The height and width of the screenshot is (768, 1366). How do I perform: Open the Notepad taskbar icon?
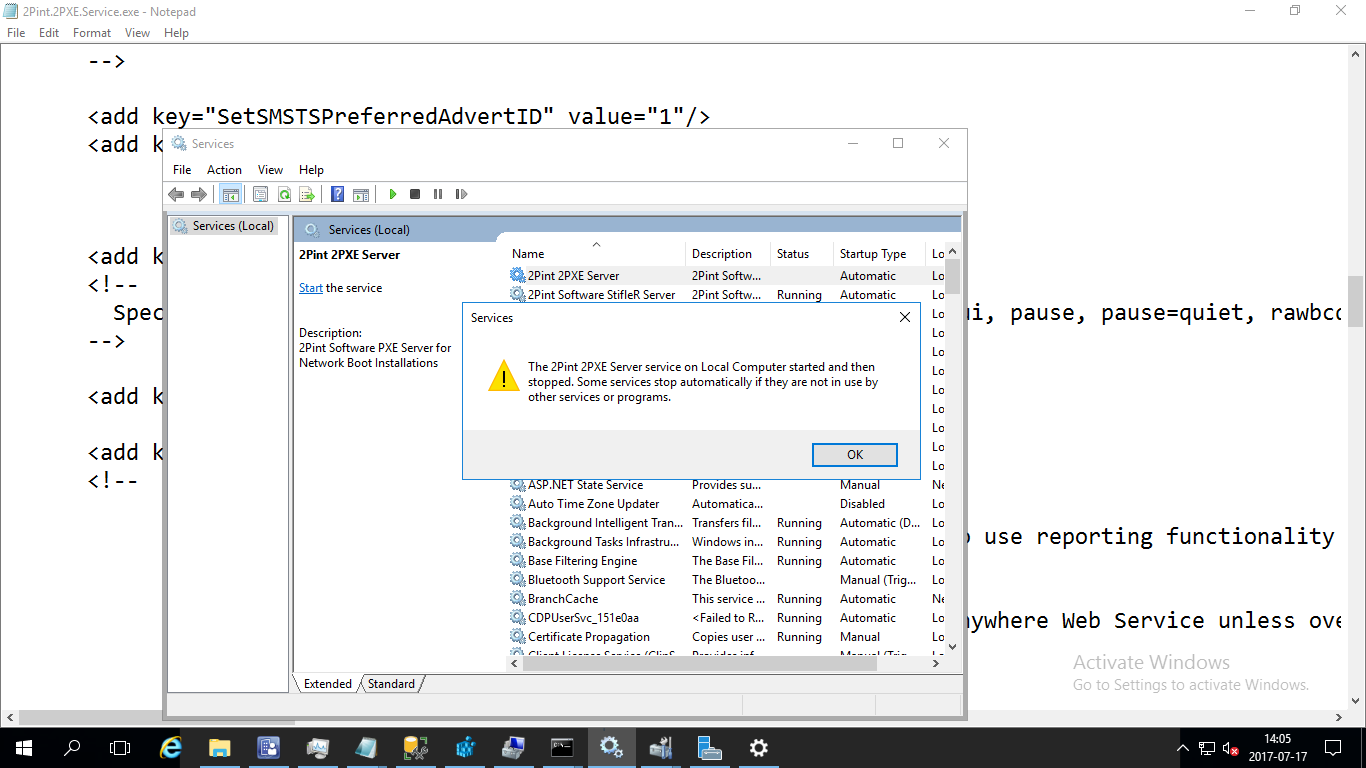tap(366, 747)
